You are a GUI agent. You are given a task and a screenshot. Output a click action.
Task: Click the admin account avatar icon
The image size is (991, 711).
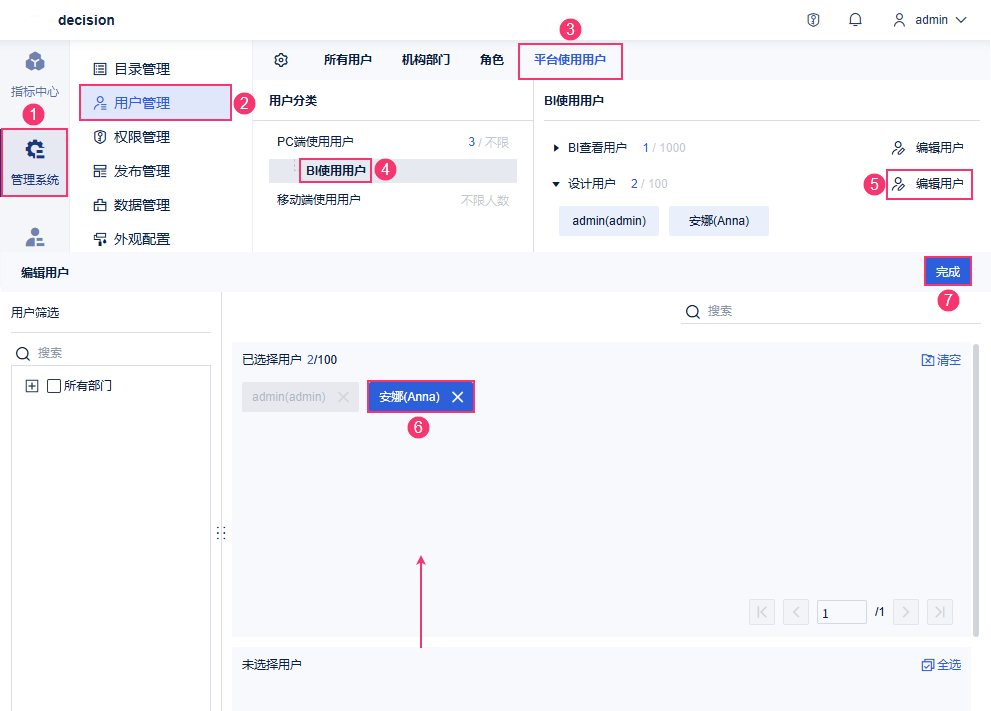pos(899,20)
